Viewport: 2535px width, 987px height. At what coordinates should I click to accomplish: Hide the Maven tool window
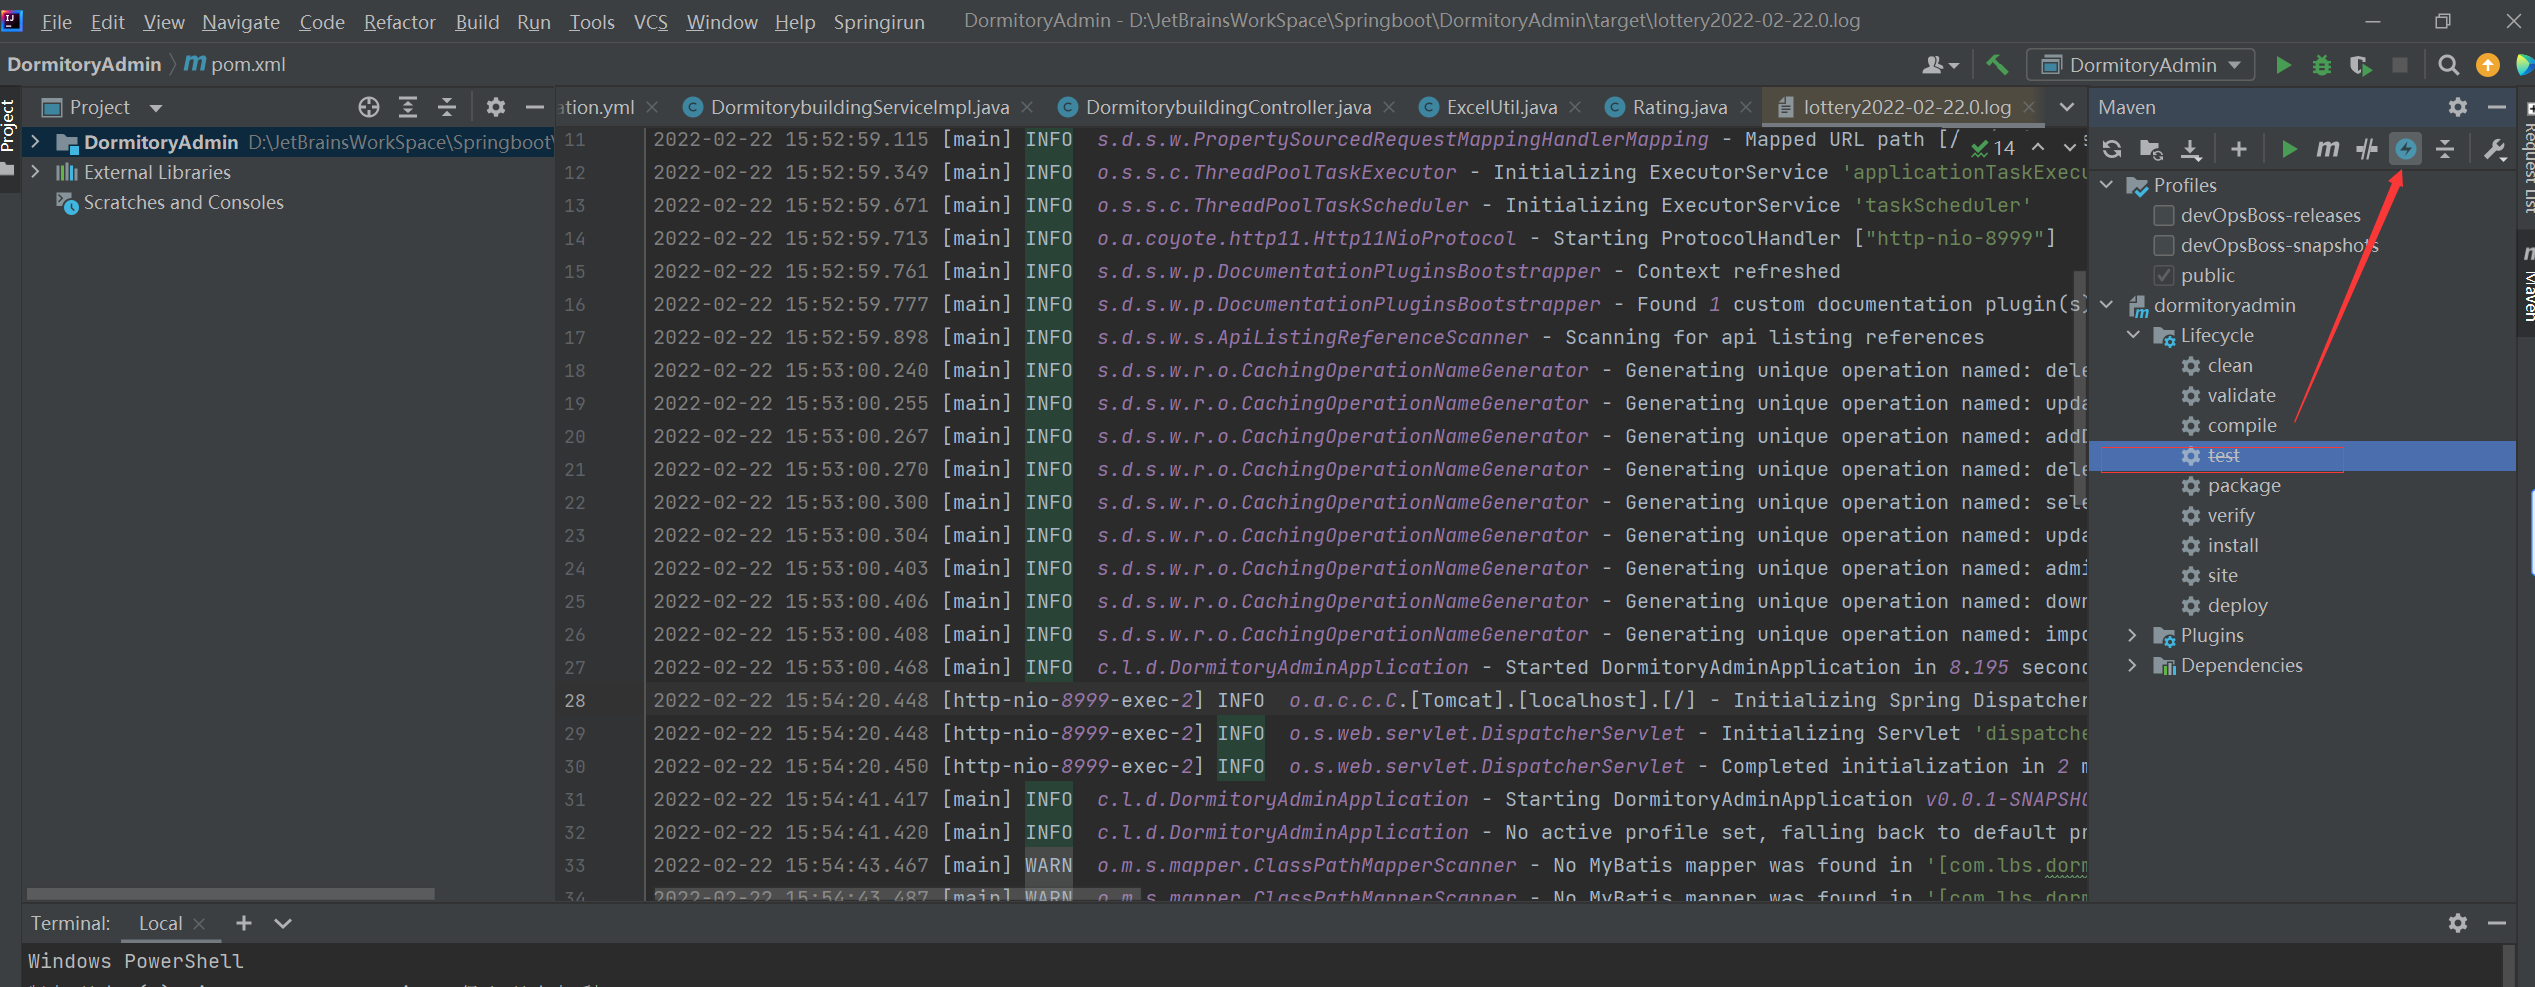2496,107
